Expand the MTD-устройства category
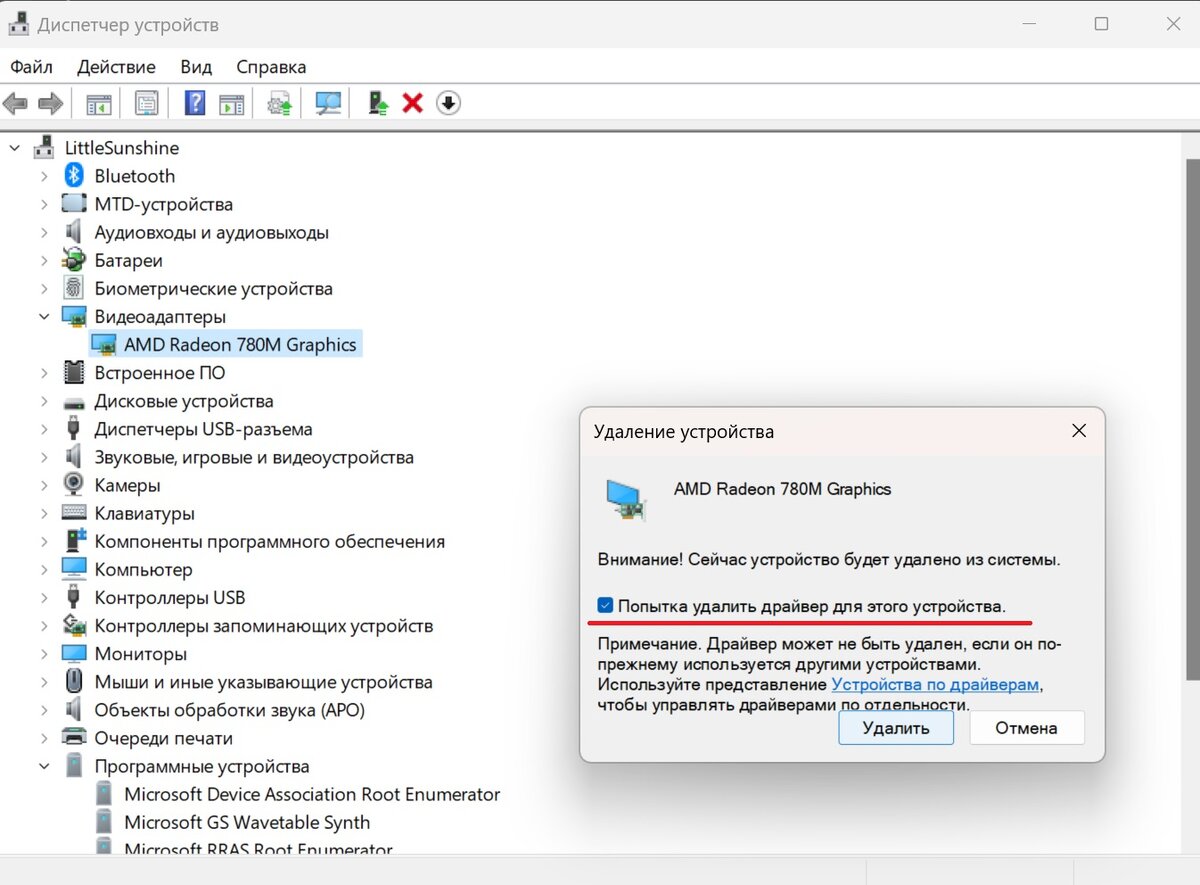Viewport: 1200px width, 885px height. coord(44,204)
